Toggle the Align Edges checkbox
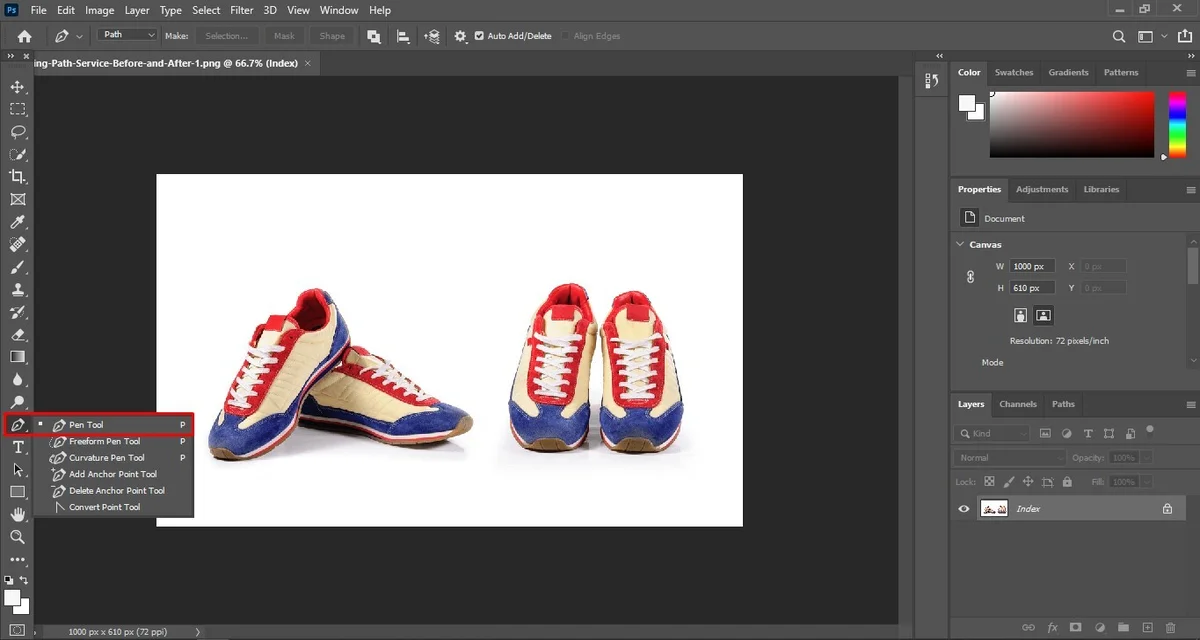This screenshot has height=640, width=1200. pyautogui.click(x=565, y=36)
